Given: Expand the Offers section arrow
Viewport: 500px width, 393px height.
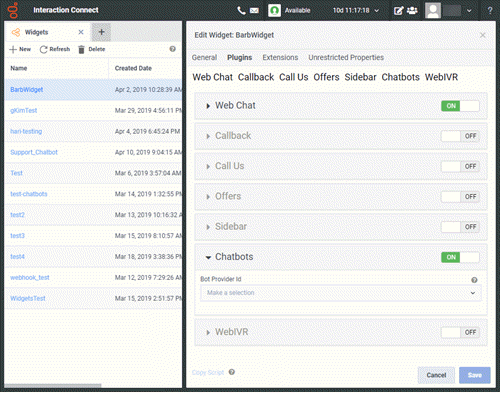Looking at the screenshot, I should click(x=208, y=197).
